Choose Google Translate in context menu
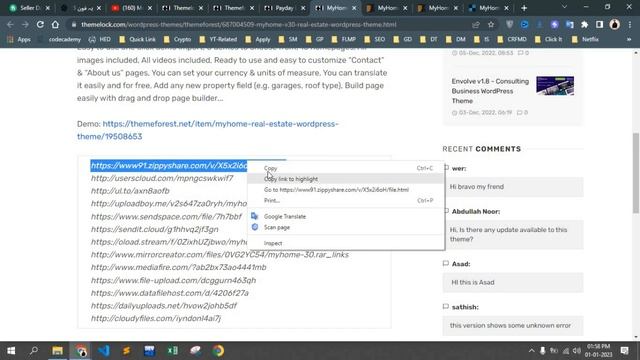The image size is (640, 360). click(346, 216)
